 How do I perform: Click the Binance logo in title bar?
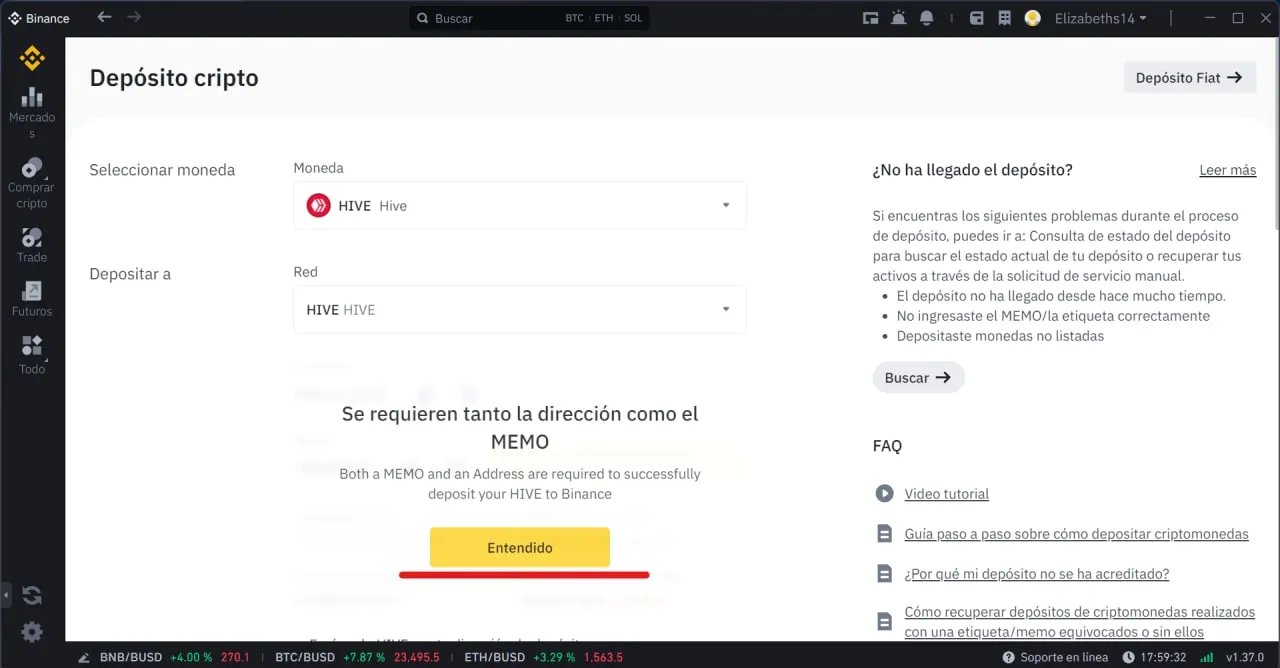click(x=39, y=18)
